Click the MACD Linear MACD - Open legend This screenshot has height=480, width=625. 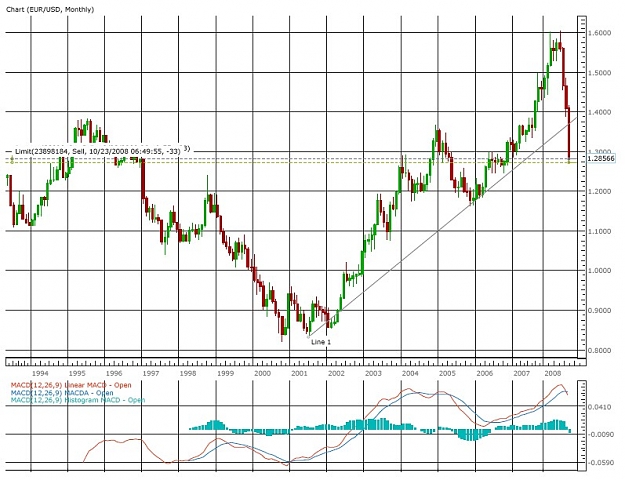point(71,385)
